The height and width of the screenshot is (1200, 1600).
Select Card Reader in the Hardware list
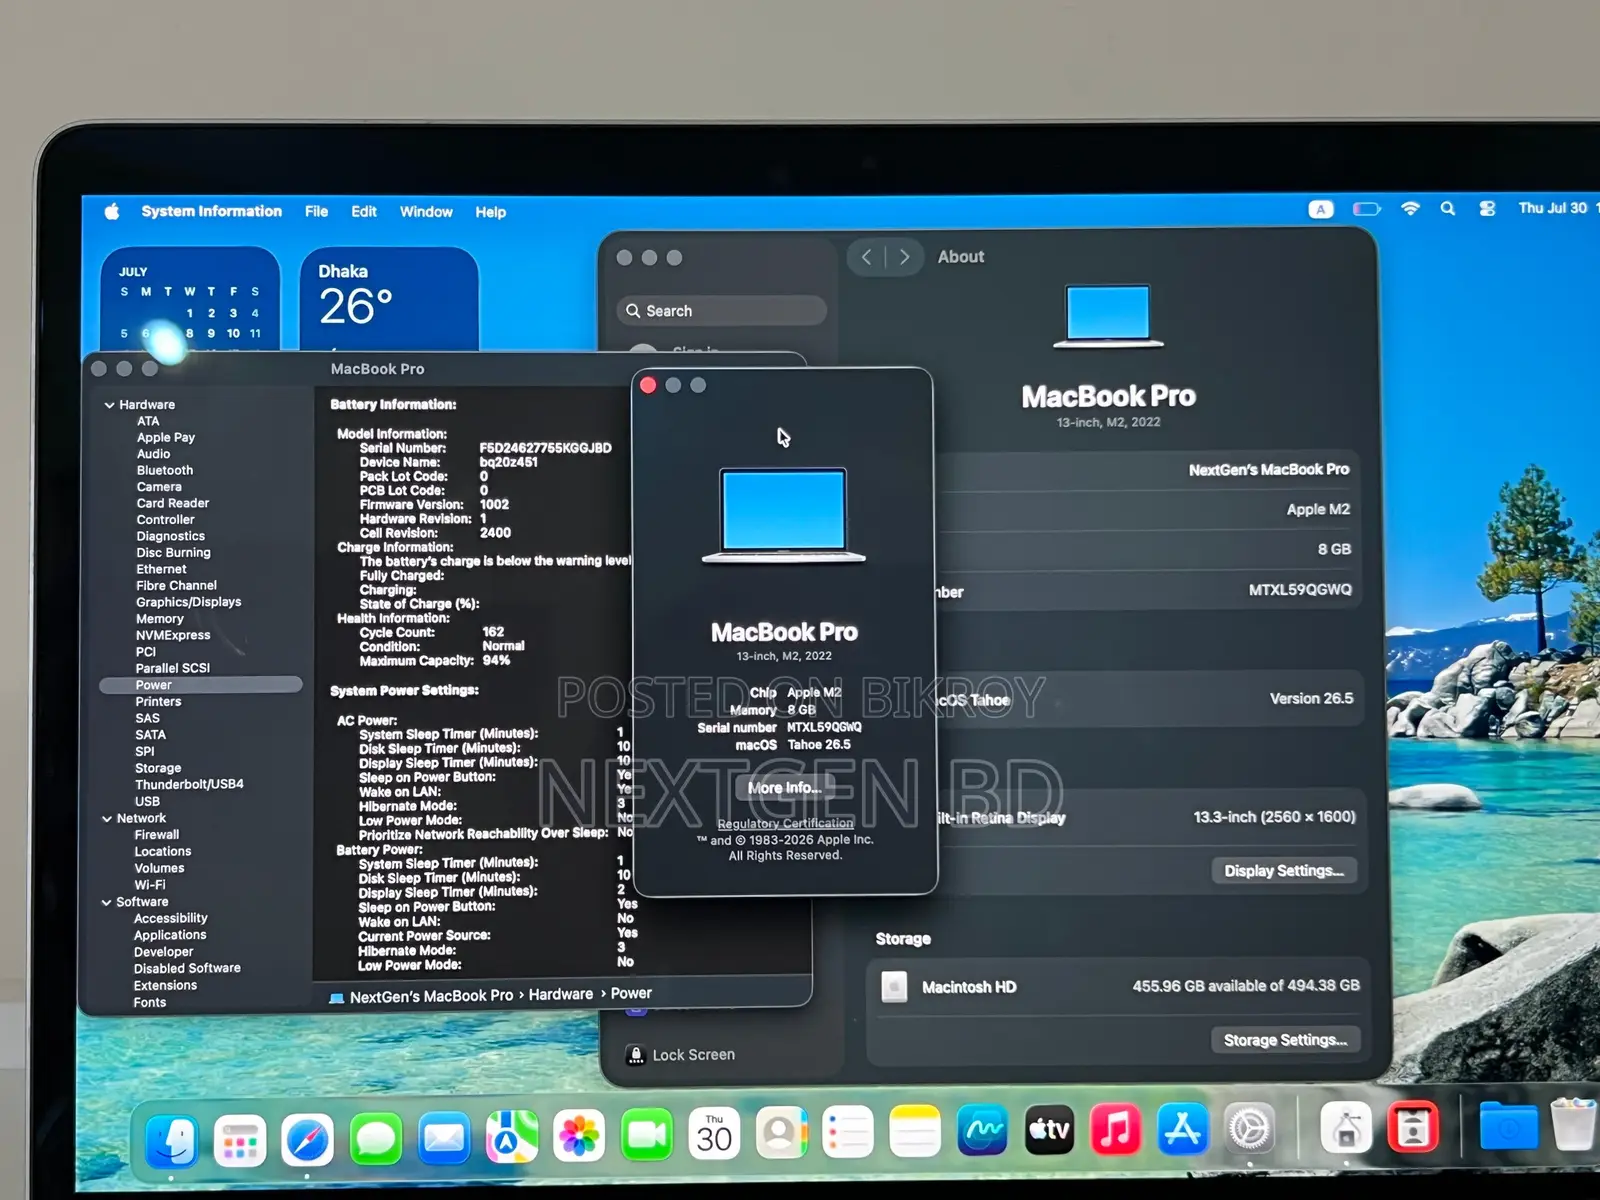tap(173, 503)
